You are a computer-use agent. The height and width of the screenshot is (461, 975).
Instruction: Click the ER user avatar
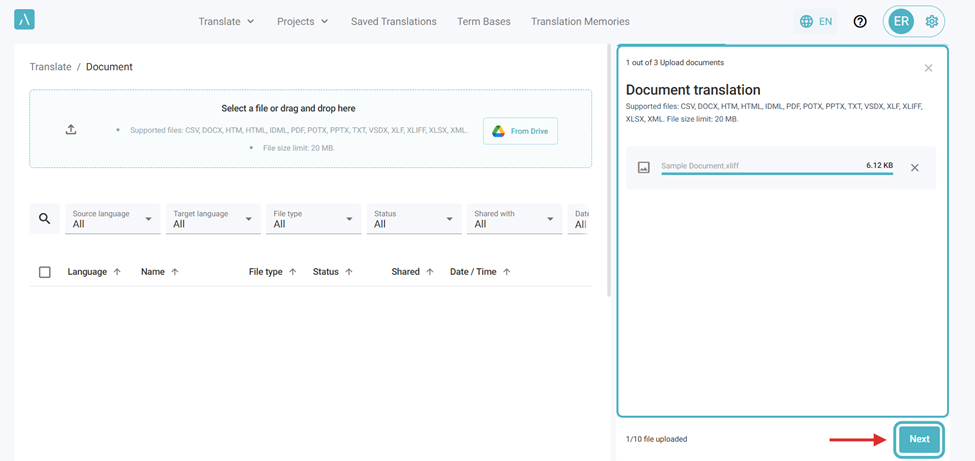[901, 21]
